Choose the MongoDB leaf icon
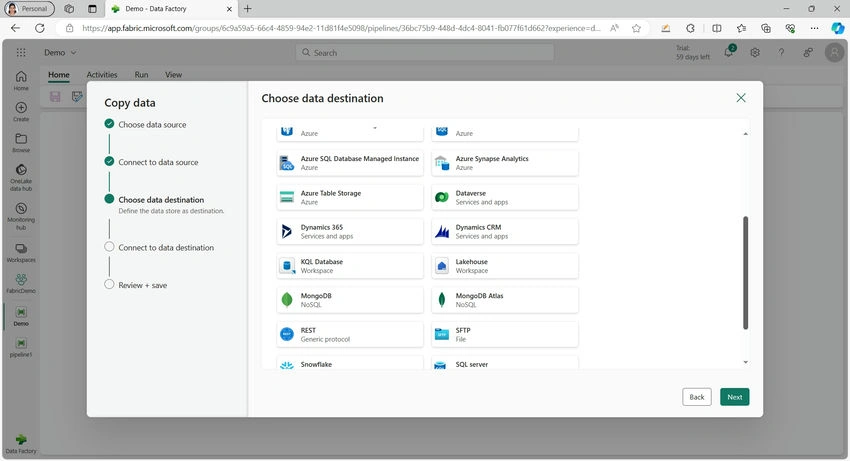The height and width of the screenshot is (461, 850). click(287, 300)
